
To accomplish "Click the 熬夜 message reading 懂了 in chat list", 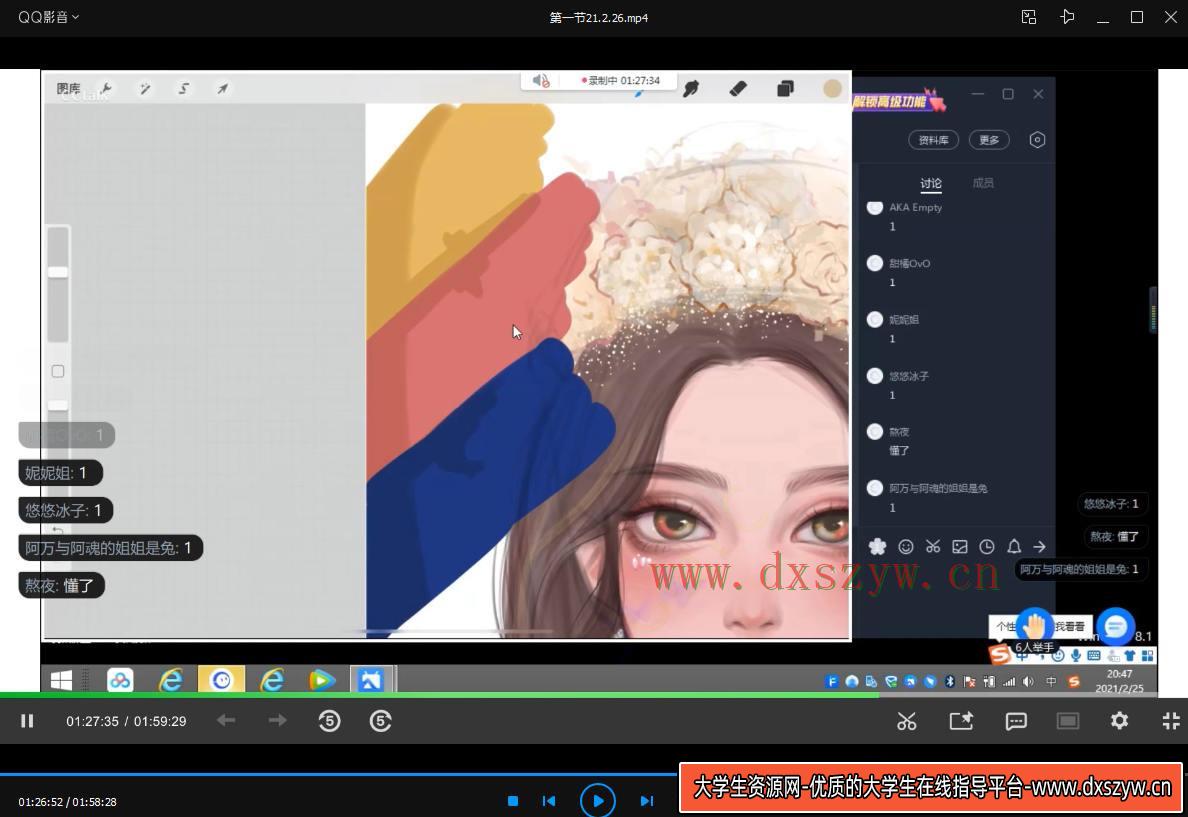I will (899, 450).
